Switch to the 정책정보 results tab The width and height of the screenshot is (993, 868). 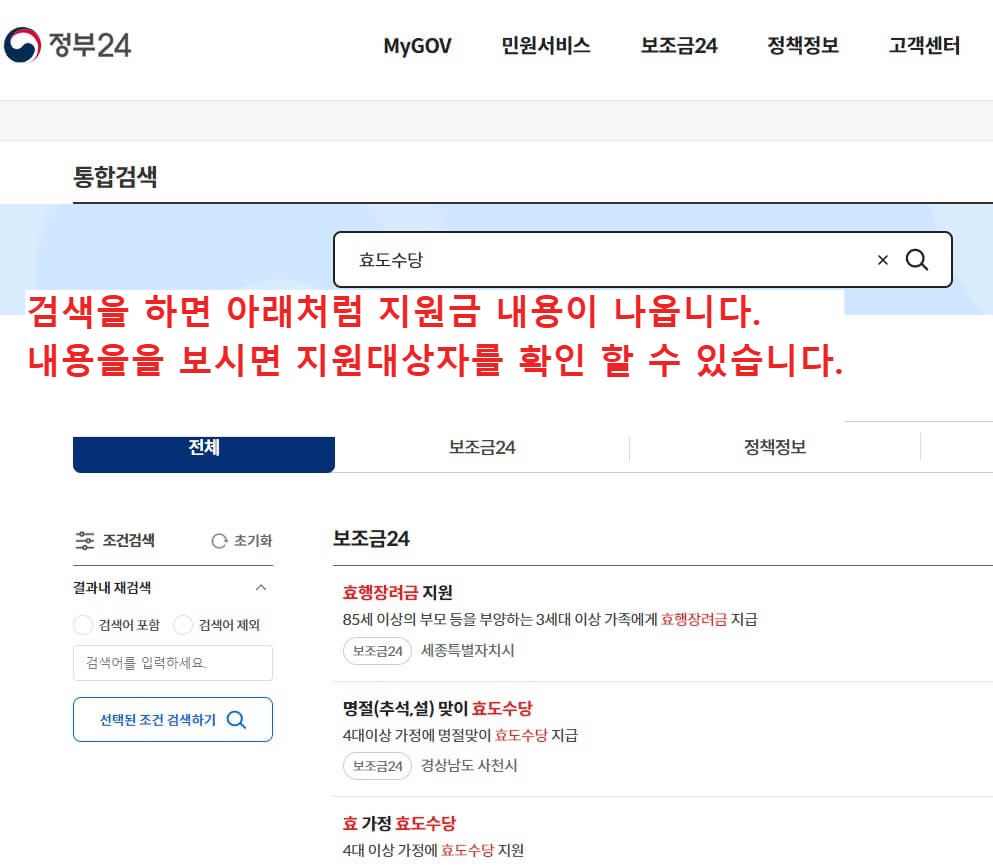[775, 448]
